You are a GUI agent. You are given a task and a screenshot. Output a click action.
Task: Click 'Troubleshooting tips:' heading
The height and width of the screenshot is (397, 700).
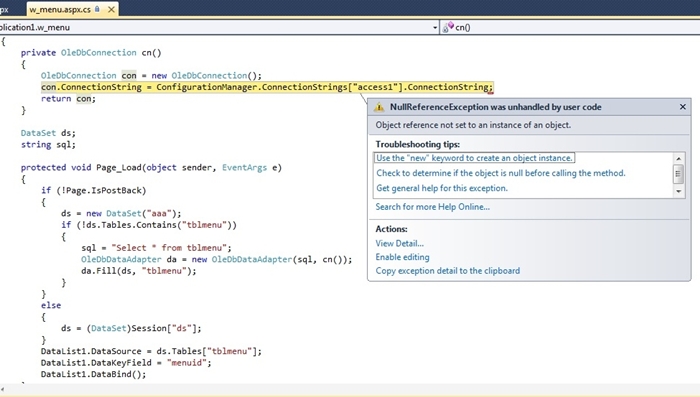tap(418, 144)
